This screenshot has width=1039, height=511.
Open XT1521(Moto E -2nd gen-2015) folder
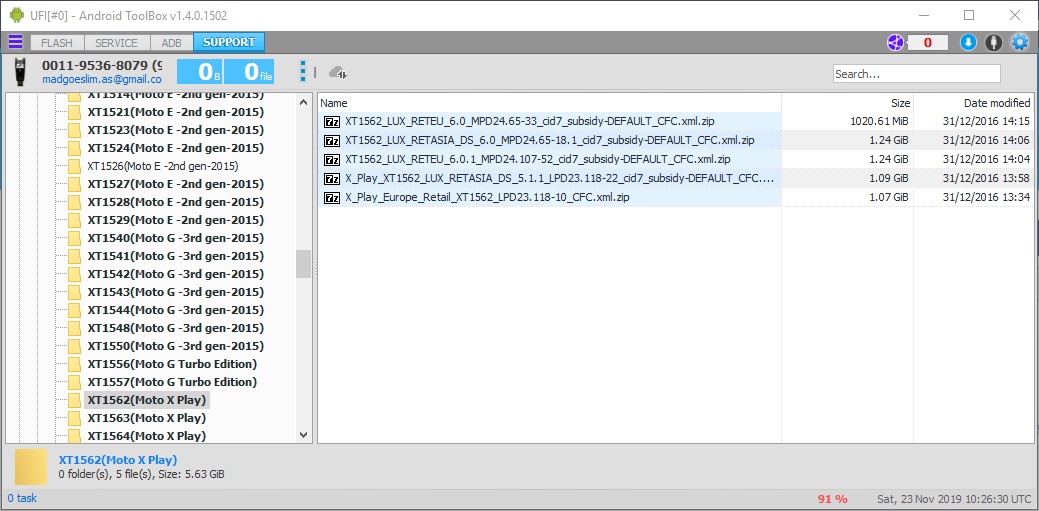175,112
